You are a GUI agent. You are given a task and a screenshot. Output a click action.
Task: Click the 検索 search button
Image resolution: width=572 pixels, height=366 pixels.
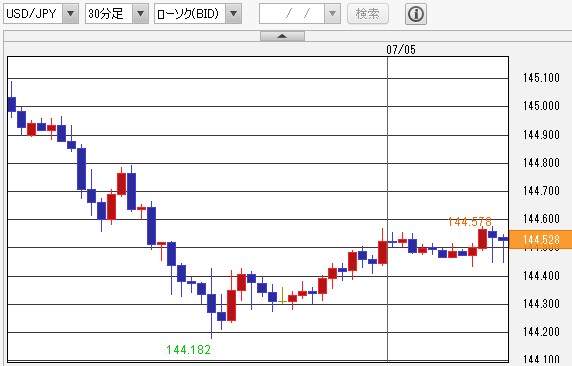click(368, 14)
